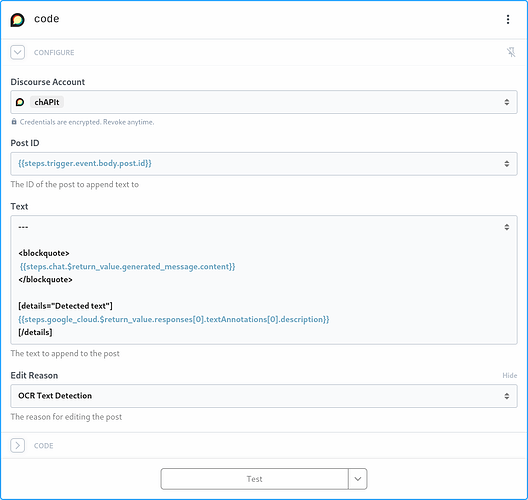The image size is (528, 500).
Task: Click the google_cloud textAnnotations variable reference
Action: (174, 319)
